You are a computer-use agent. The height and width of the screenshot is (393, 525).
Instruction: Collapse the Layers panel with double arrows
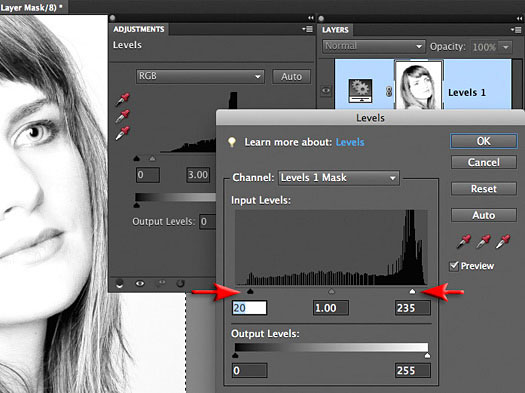(x=520, y=18)
